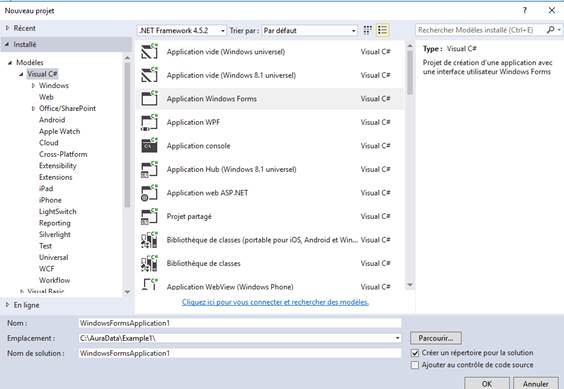Select the iPad category

pos(46,189)
